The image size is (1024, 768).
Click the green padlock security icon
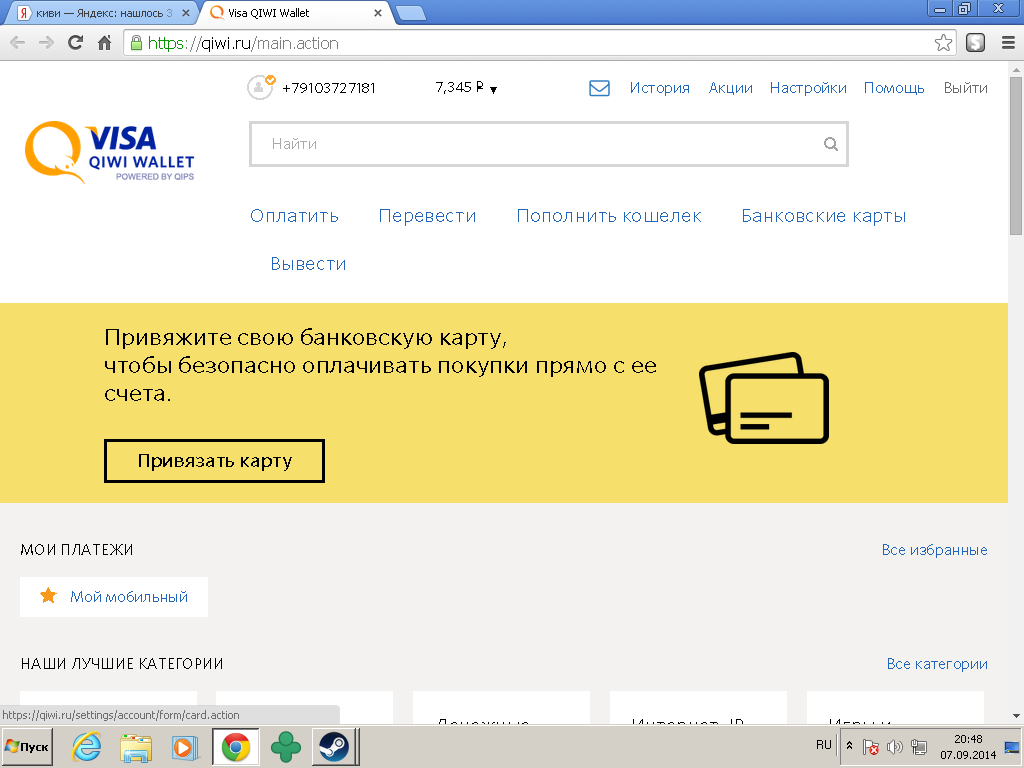click(136, 43)
